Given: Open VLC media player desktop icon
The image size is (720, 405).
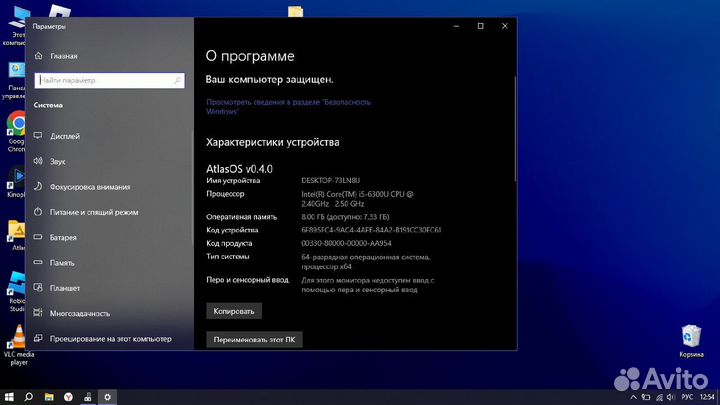Looking at the screenshot, I should click(19, 345).
